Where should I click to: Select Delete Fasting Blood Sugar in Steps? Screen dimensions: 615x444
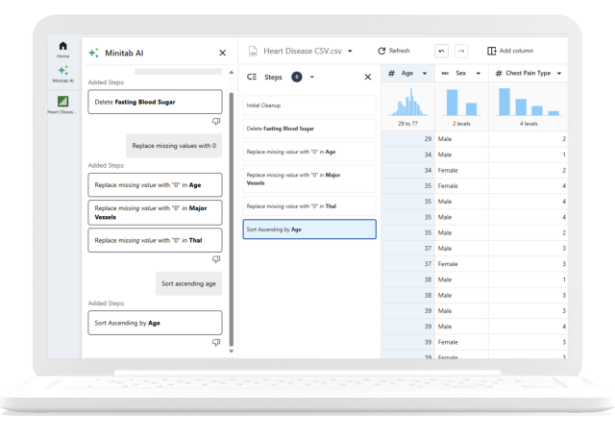click(309, 128)
